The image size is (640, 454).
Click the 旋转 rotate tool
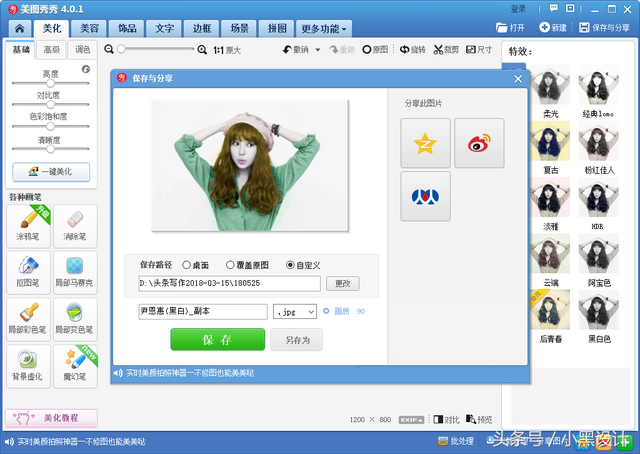point(413,50)
